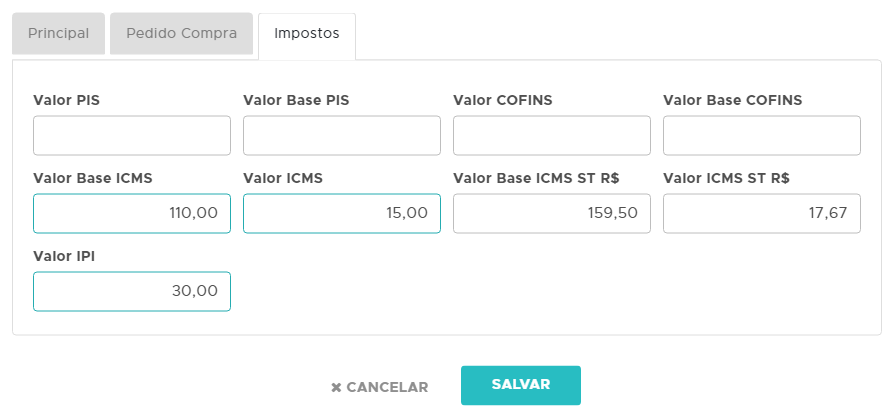Select the Valor ICMS ST field with 17,67

pos(762,213)
